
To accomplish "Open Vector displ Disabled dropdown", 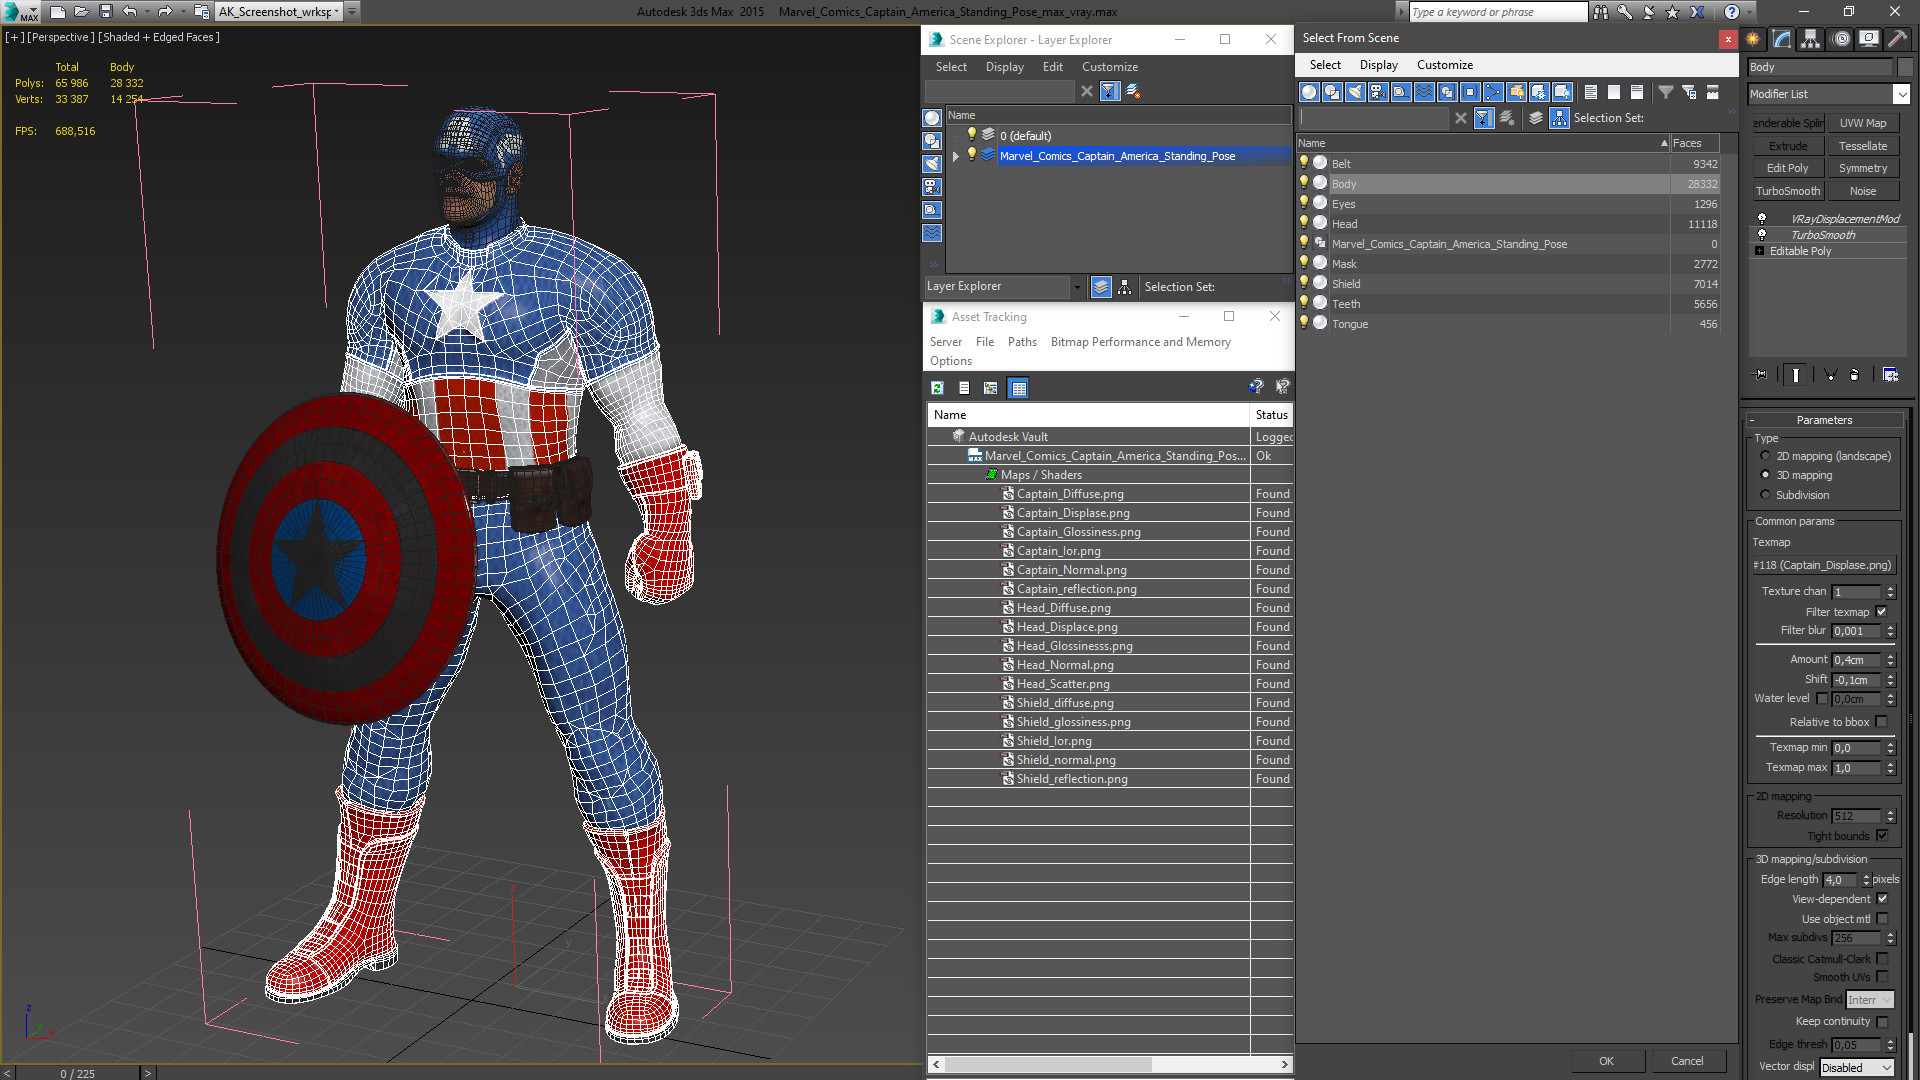I will (1886, 1068).
